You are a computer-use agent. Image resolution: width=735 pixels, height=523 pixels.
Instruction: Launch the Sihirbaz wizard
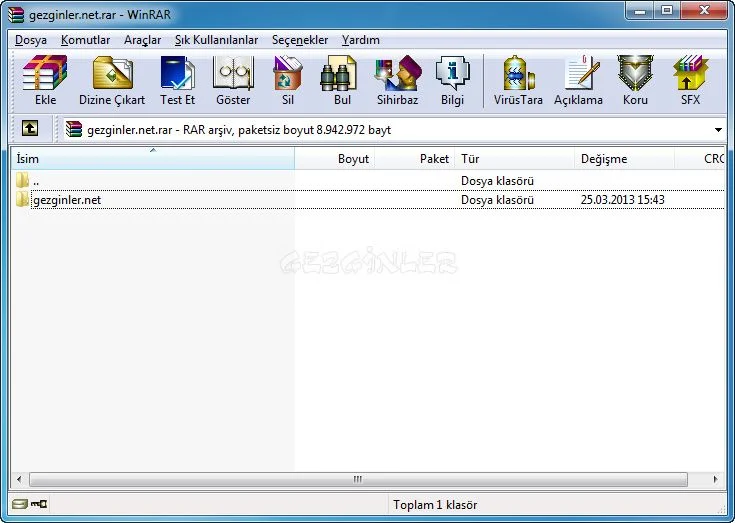[x=397, y=80]
